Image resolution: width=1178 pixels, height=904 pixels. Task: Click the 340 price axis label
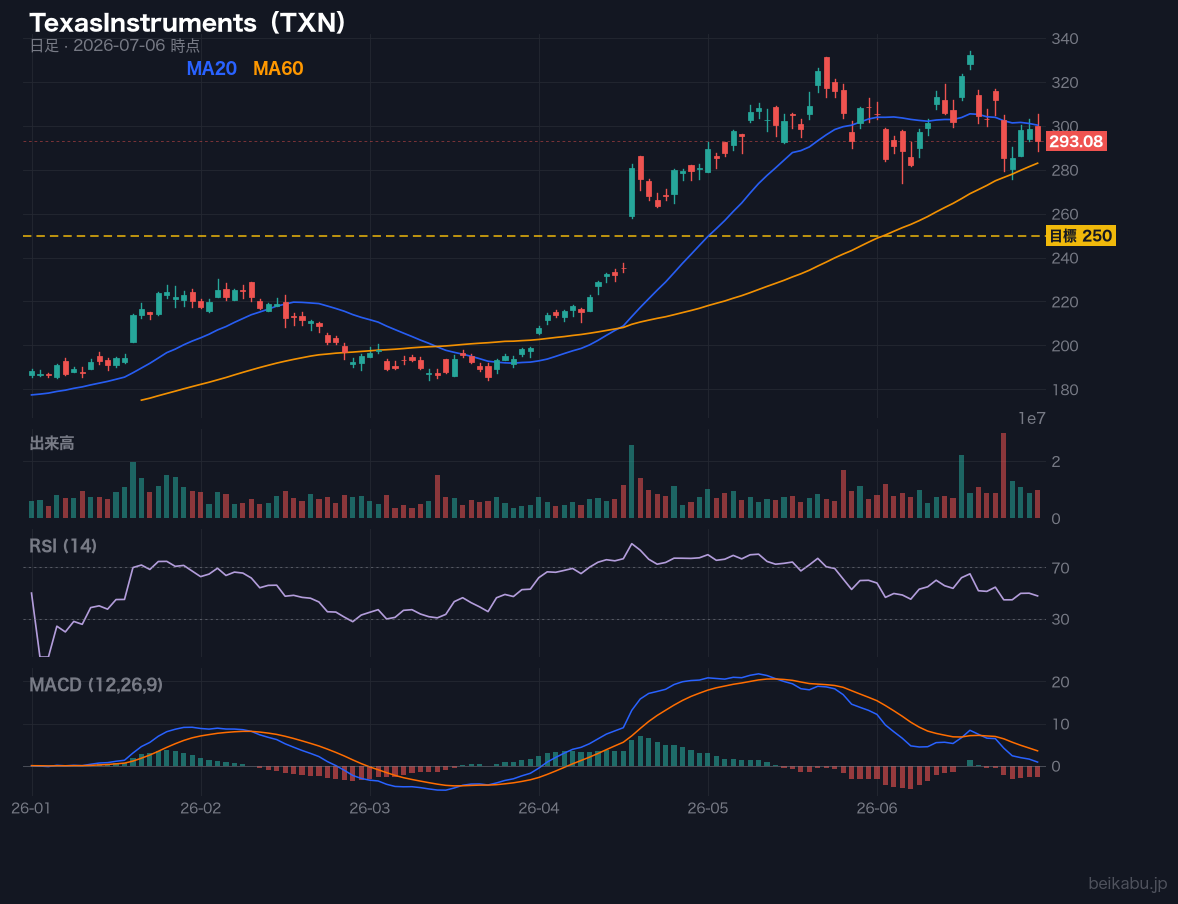click(x=1065, y=38)
